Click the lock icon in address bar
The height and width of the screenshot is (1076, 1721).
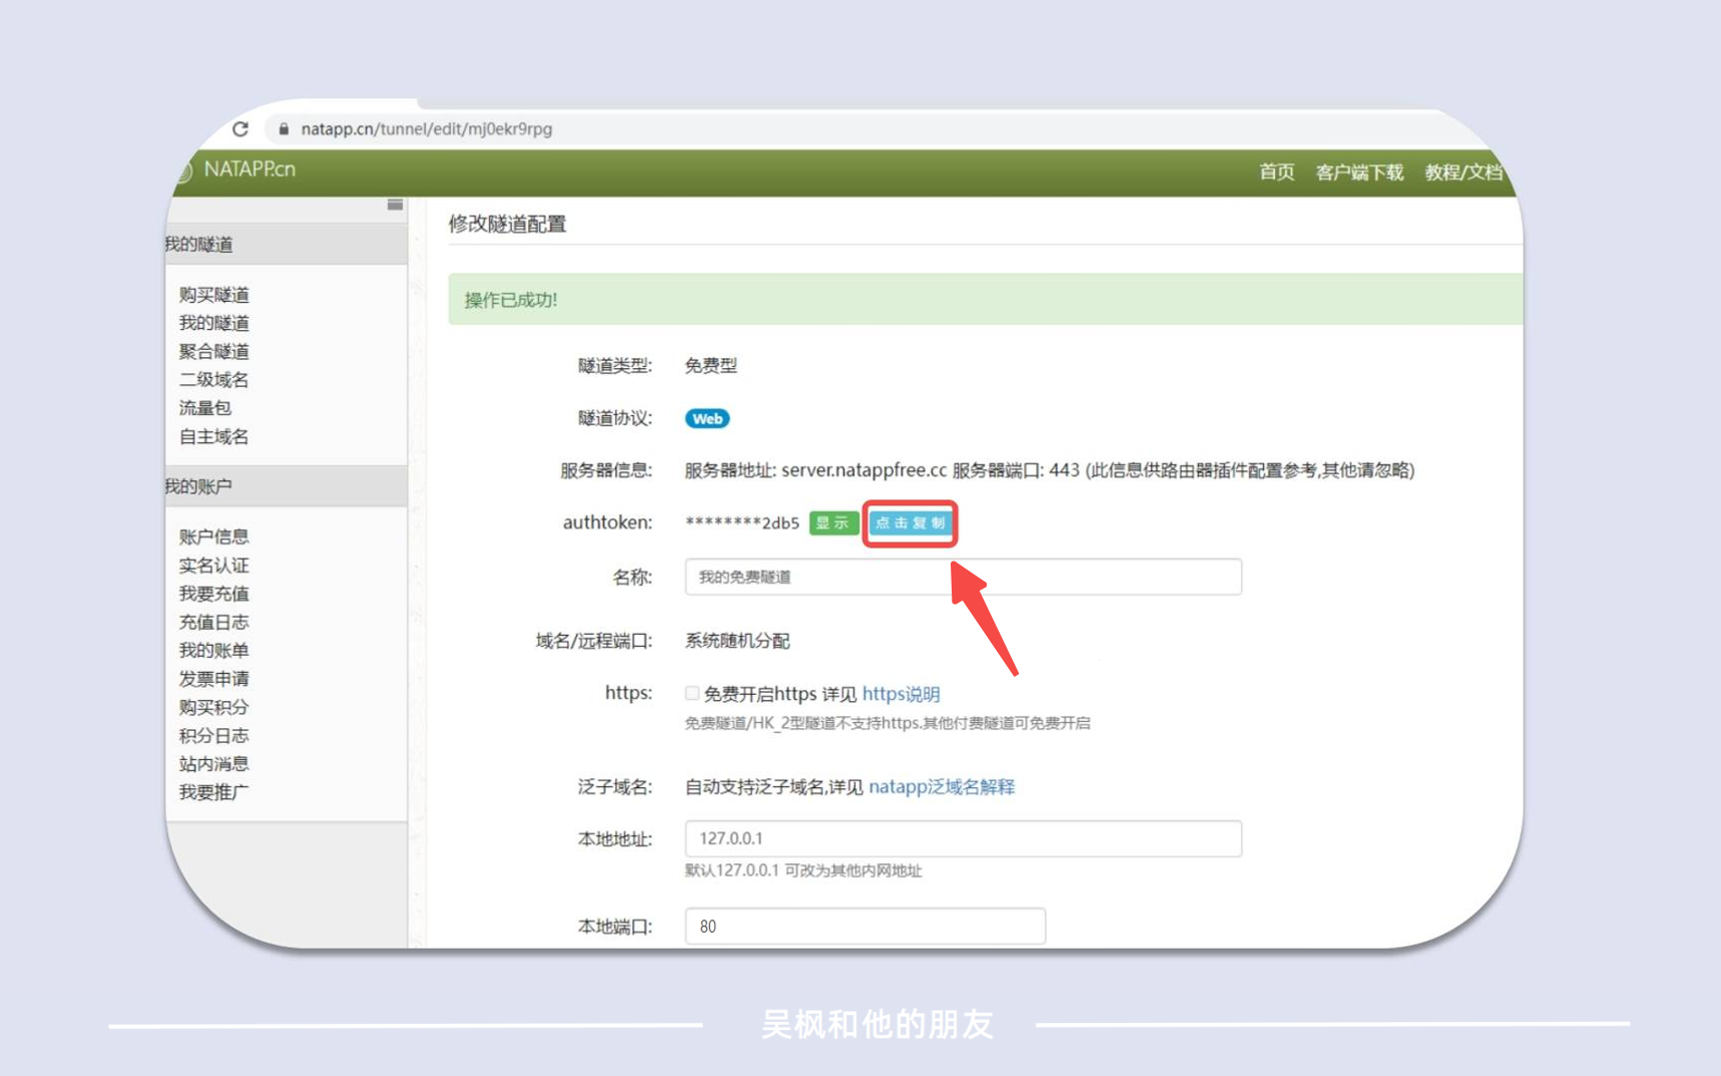point(284,129)
